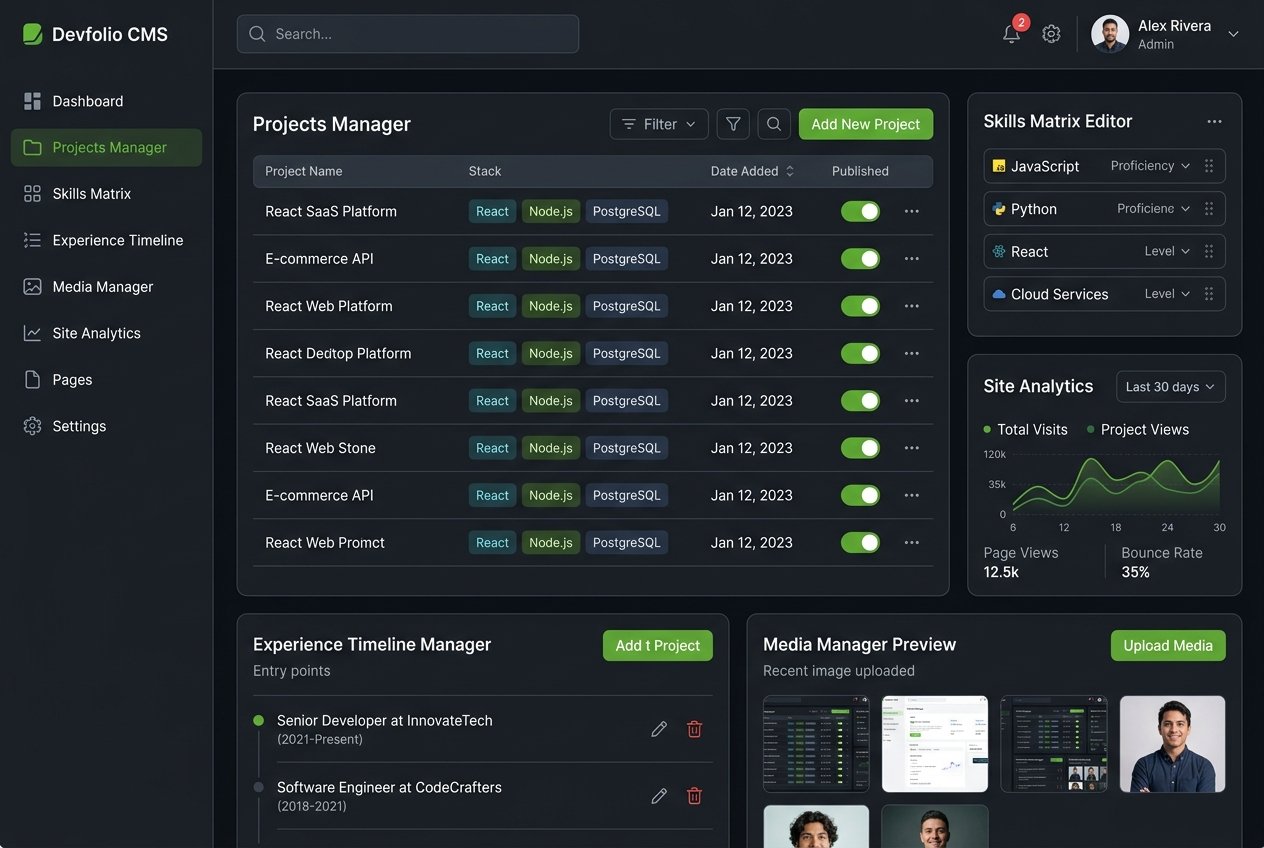Image resolution: width=1264 pixels, height=848 pixels.
Task: Open the Filter dropdown in Projects Manager
Action: pyautogui.click(x=659, y=124)
